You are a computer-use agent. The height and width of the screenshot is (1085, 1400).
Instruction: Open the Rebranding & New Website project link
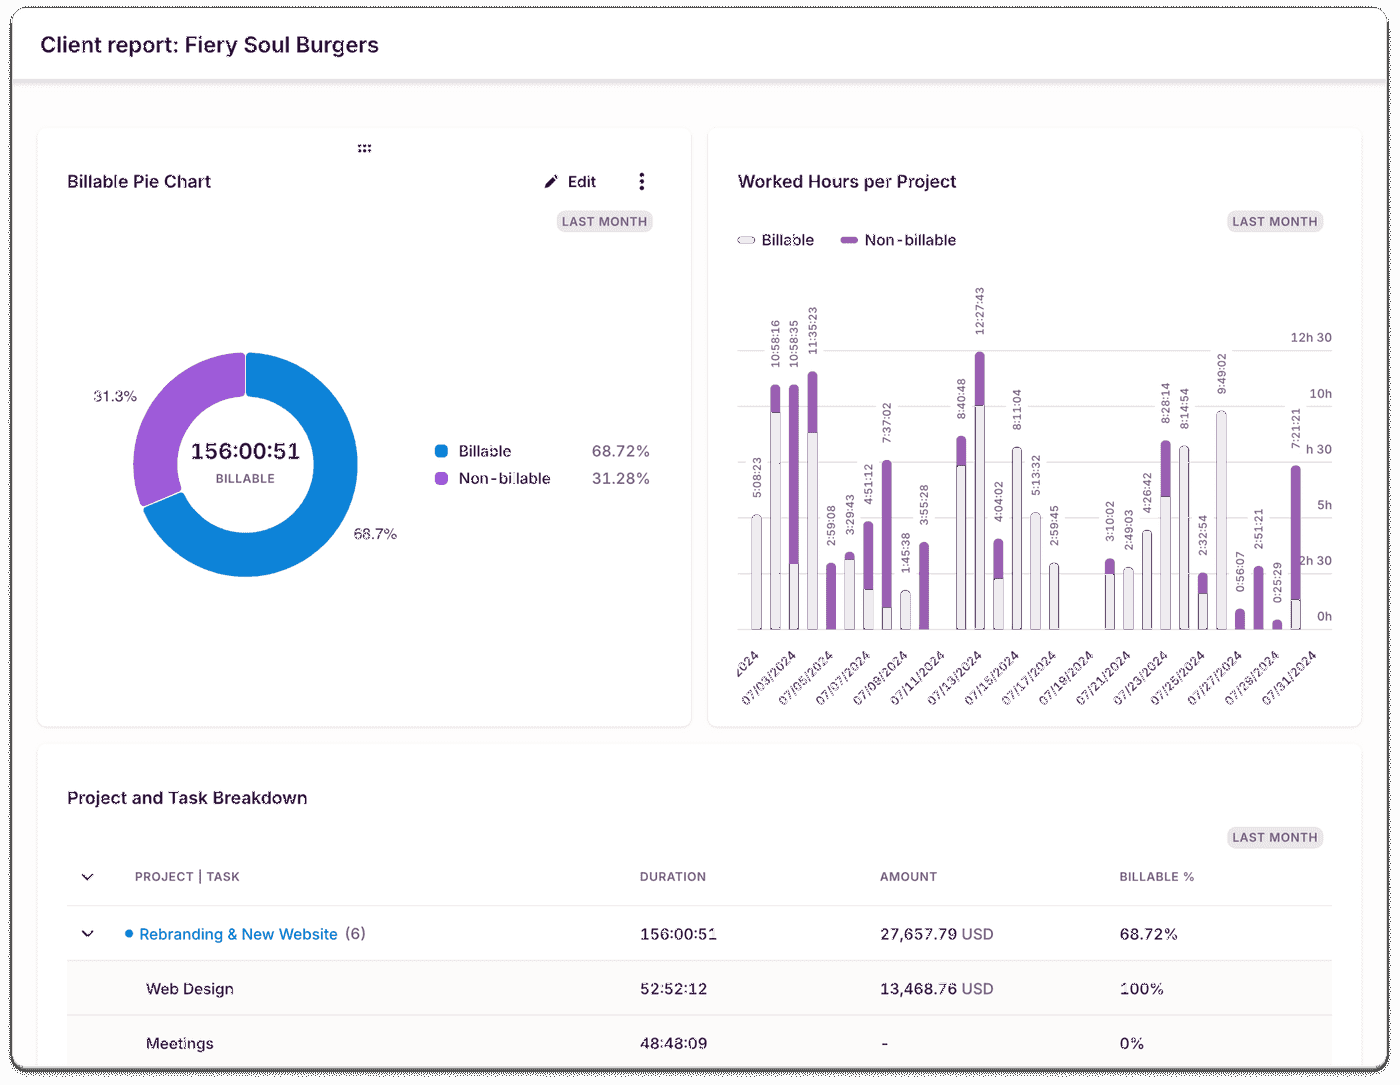click(238, 934)
